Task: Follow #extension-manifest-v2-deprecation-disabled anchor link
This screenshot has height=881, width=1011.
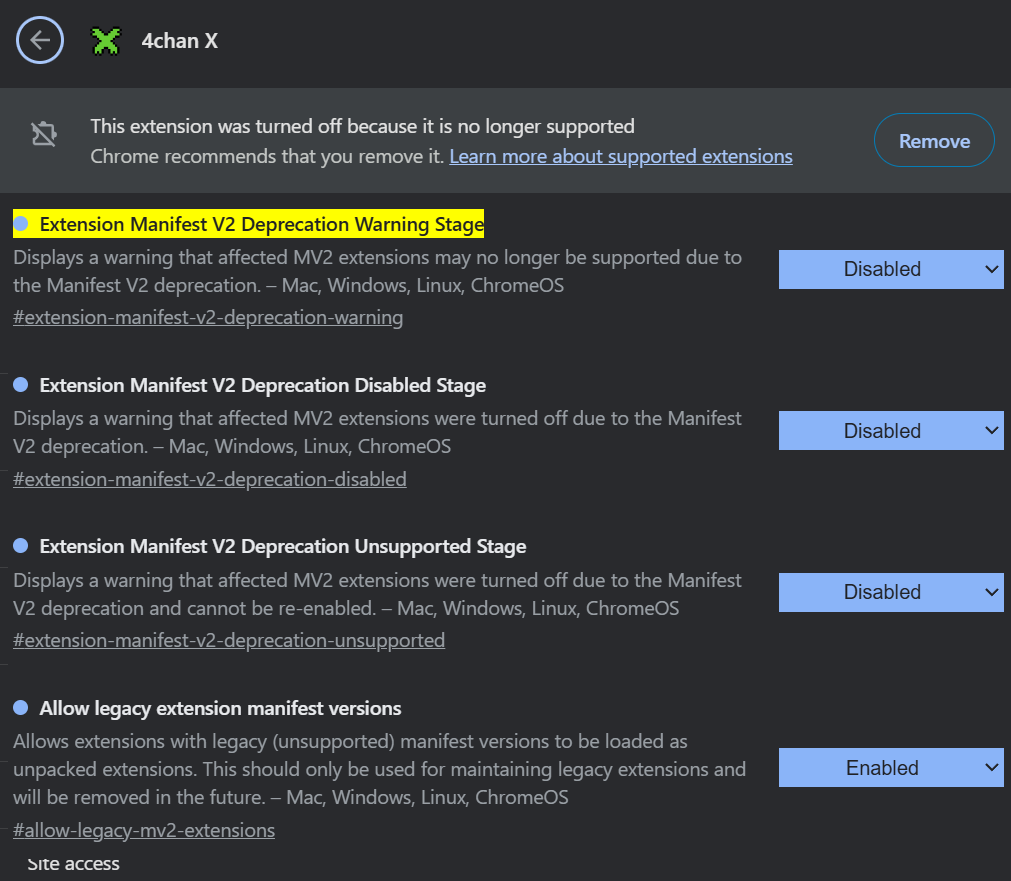Action: [210, 479]
